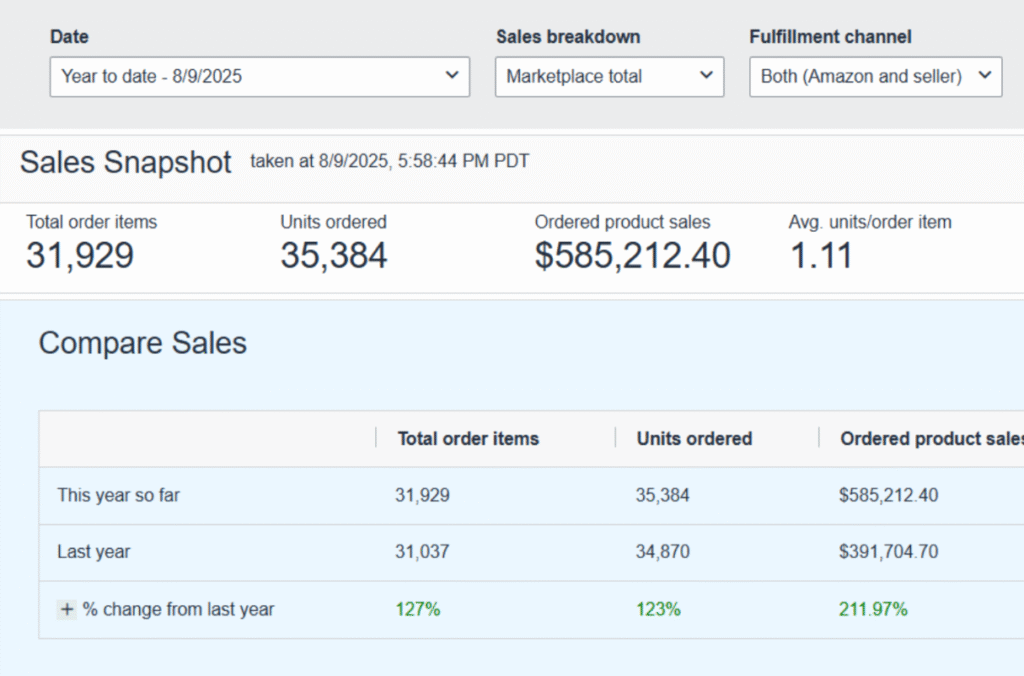Click the Sales Snapshot heading
The height and width of the screenshot is (676, 1024).
[126, 163]
